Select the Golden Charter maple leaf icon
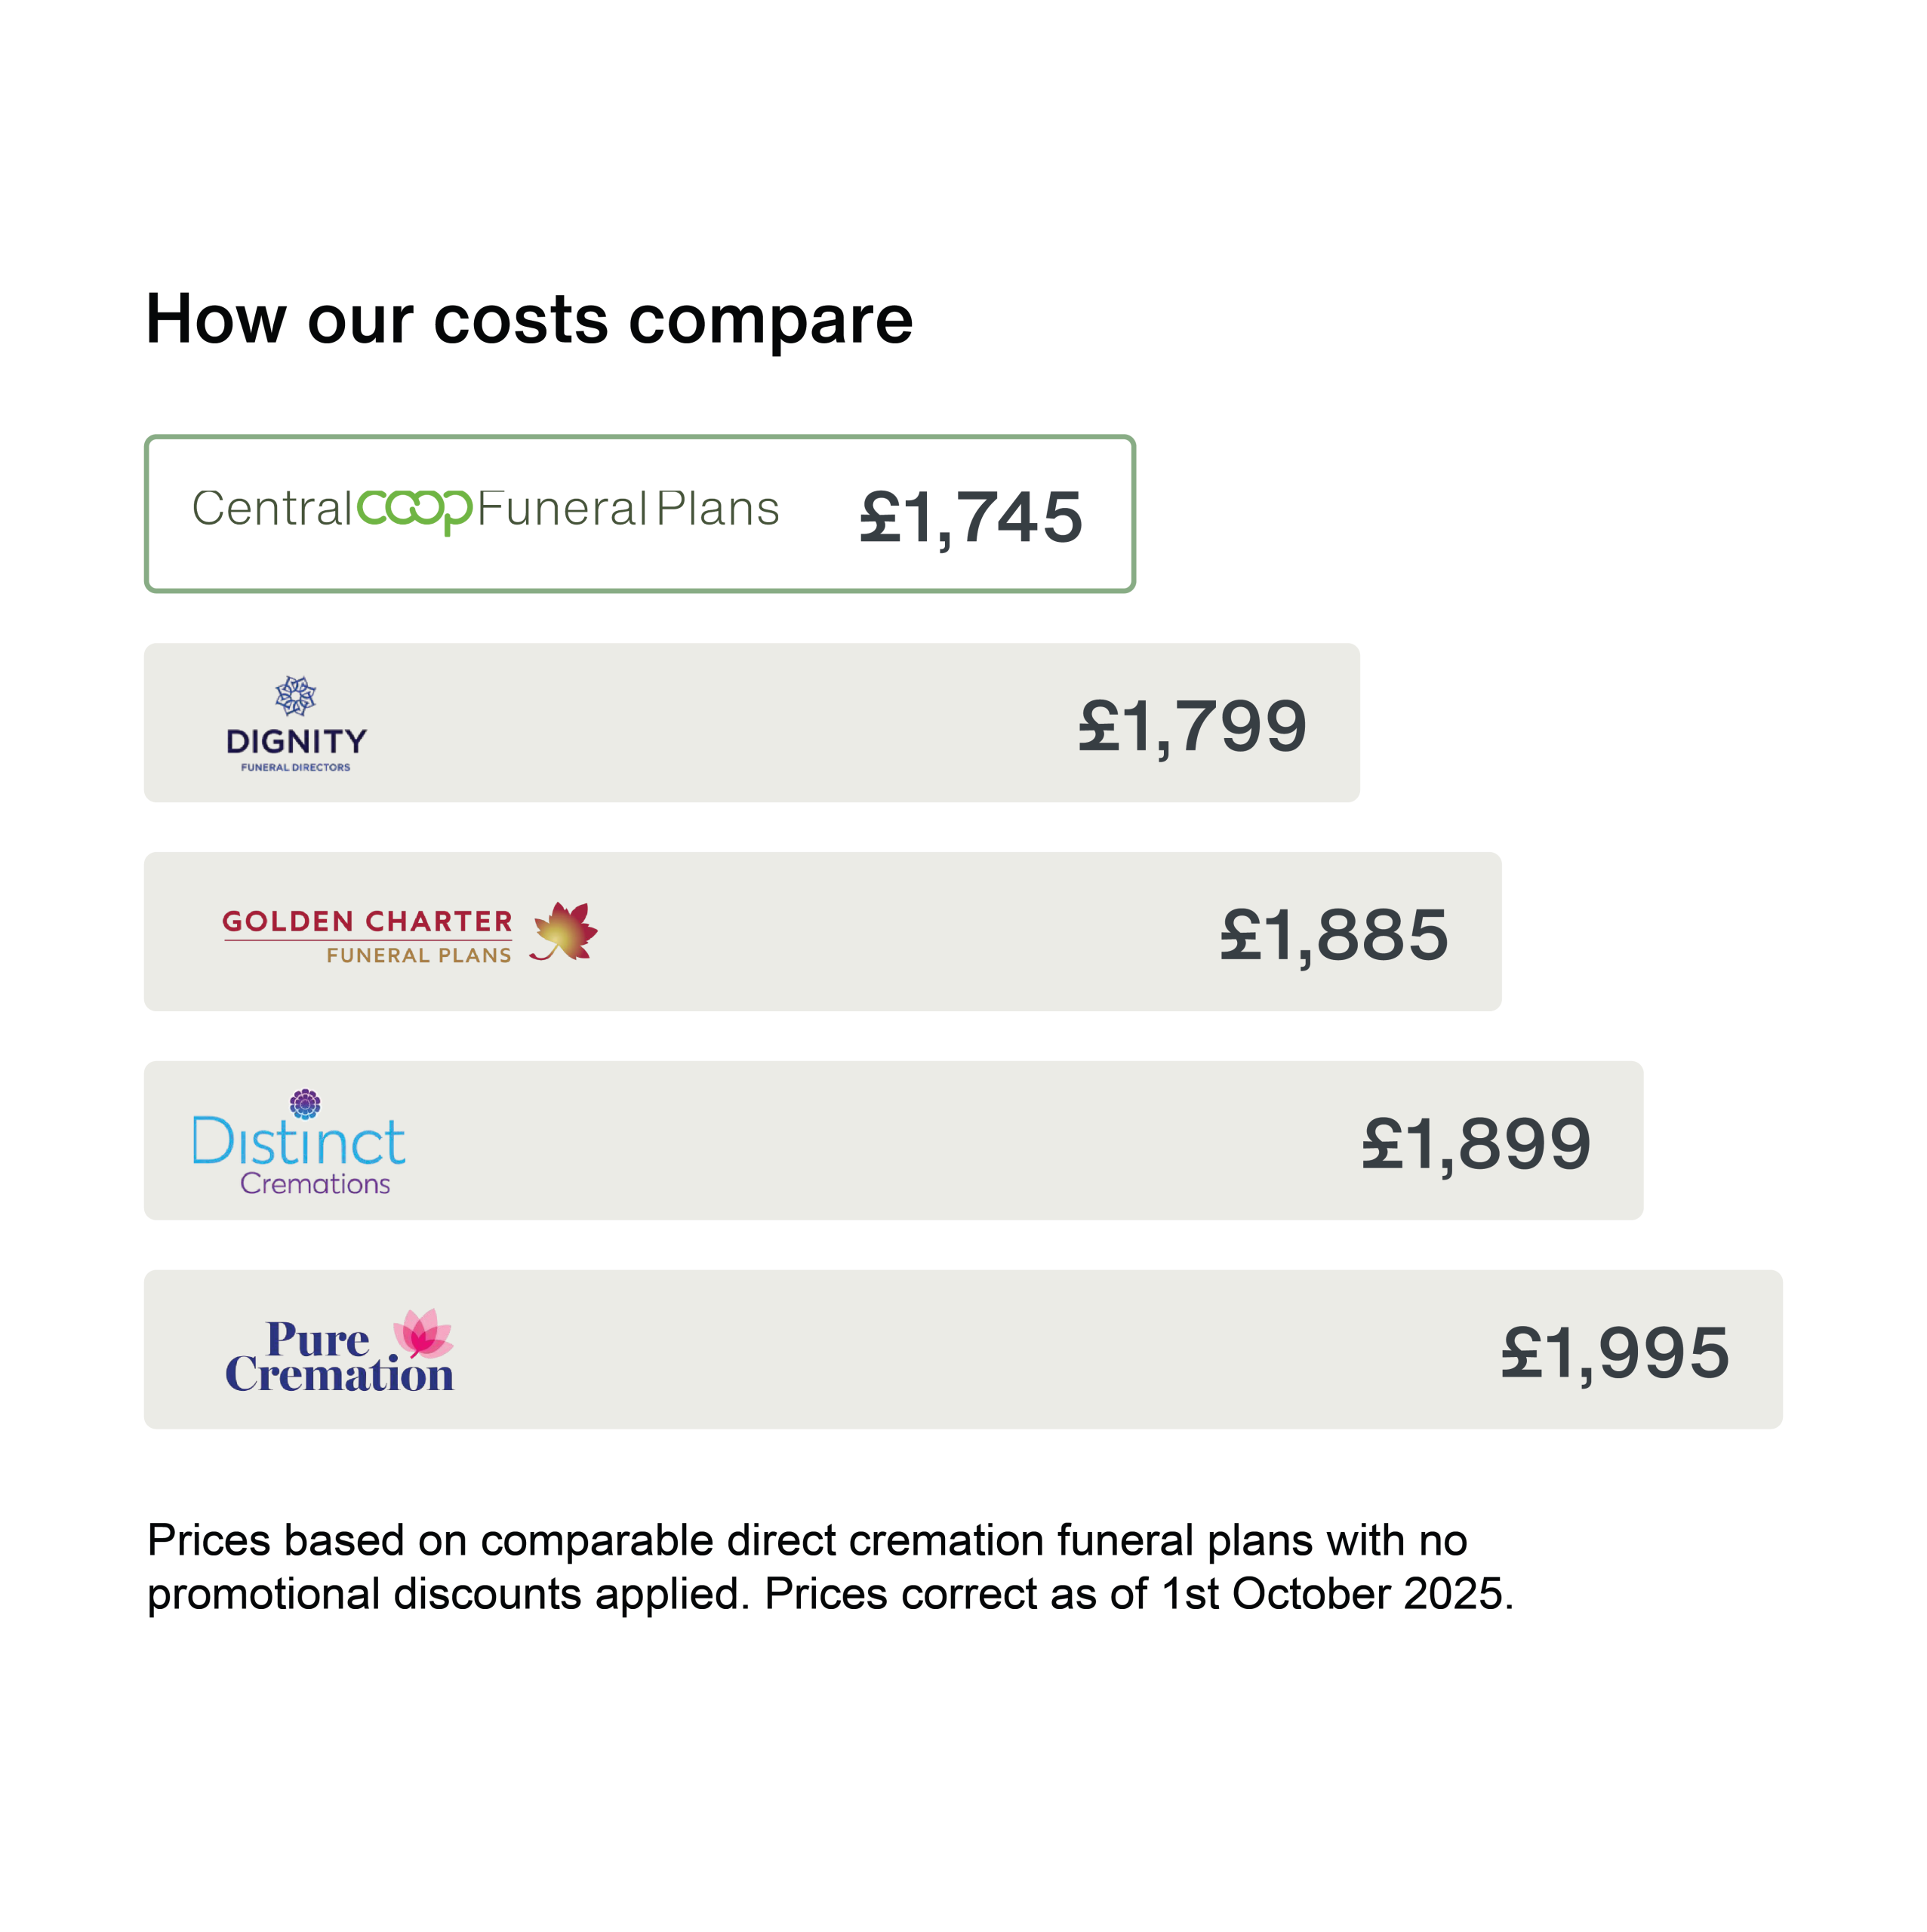 [565, 931]
